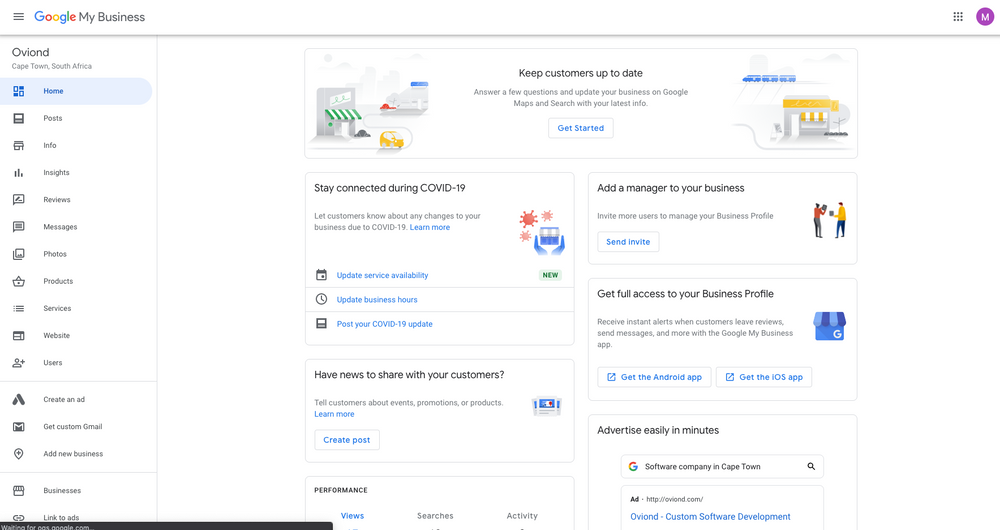Screen dimensions: 1000x530
Task: Click the Get custom Gmail envelope icon
Action: (18, 427)
